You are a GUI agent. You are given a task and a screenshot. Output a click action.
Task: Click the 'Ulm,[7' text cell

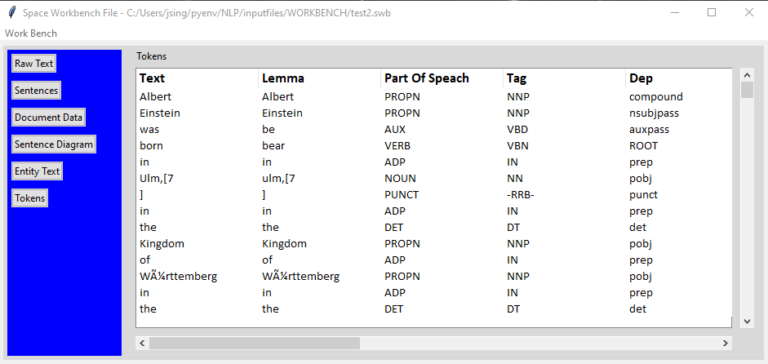click(156, 178)
